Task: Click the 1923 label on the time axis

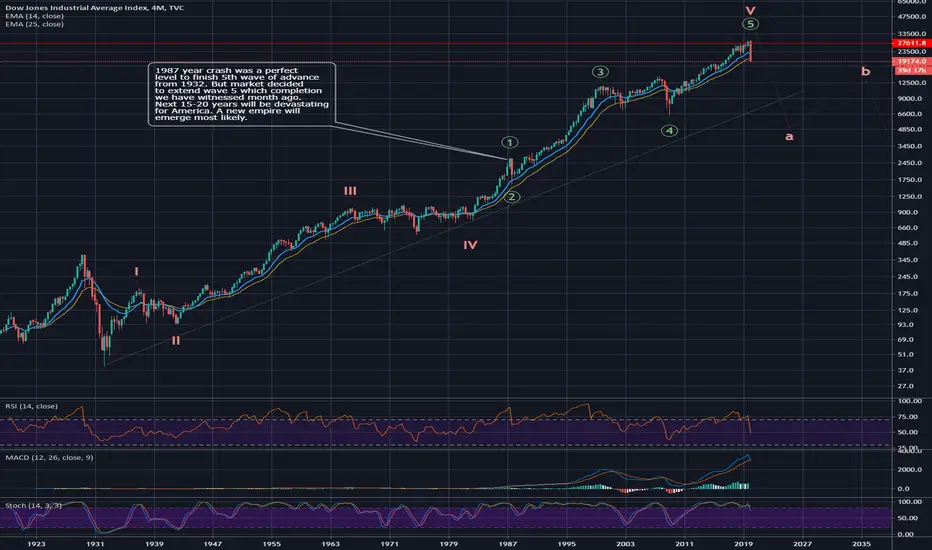Action: (x=36, y=543)
